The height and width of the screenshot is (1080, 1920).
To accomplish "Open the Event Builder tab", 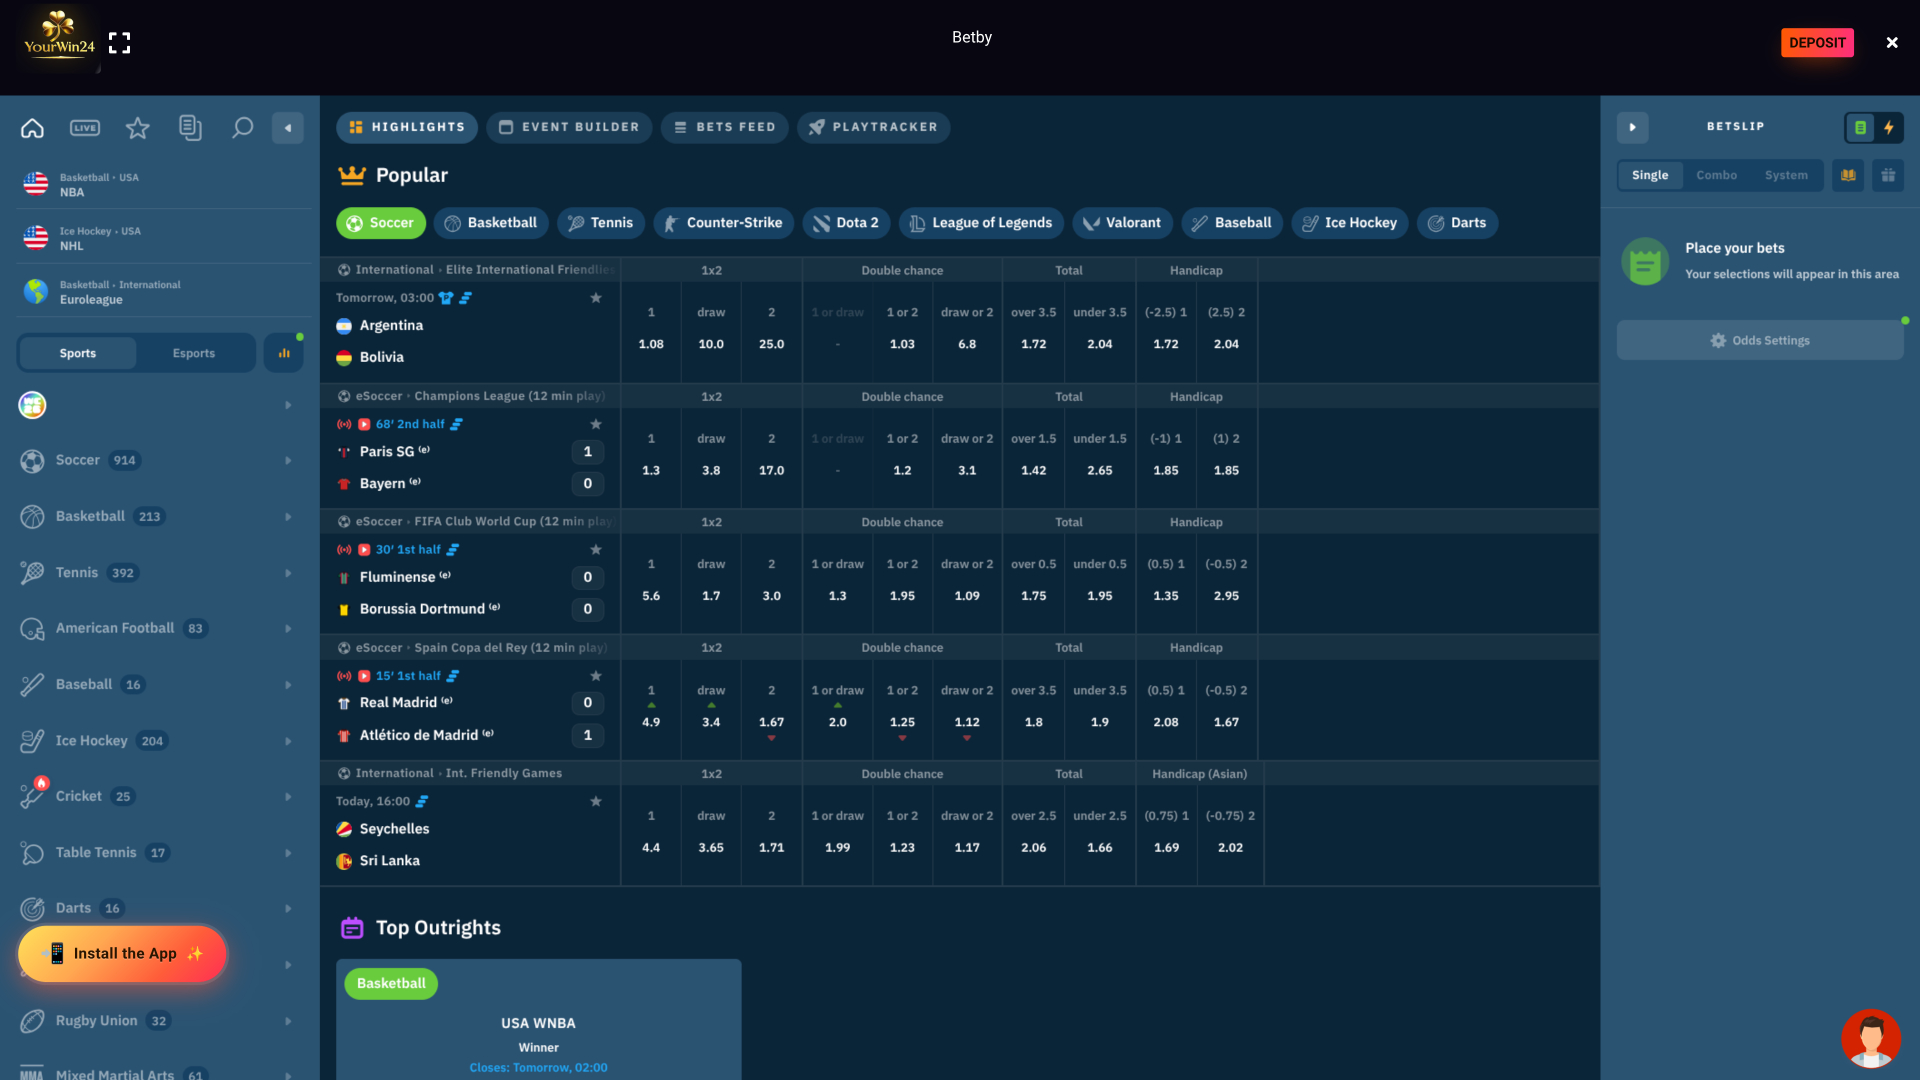I will (569, 127).
